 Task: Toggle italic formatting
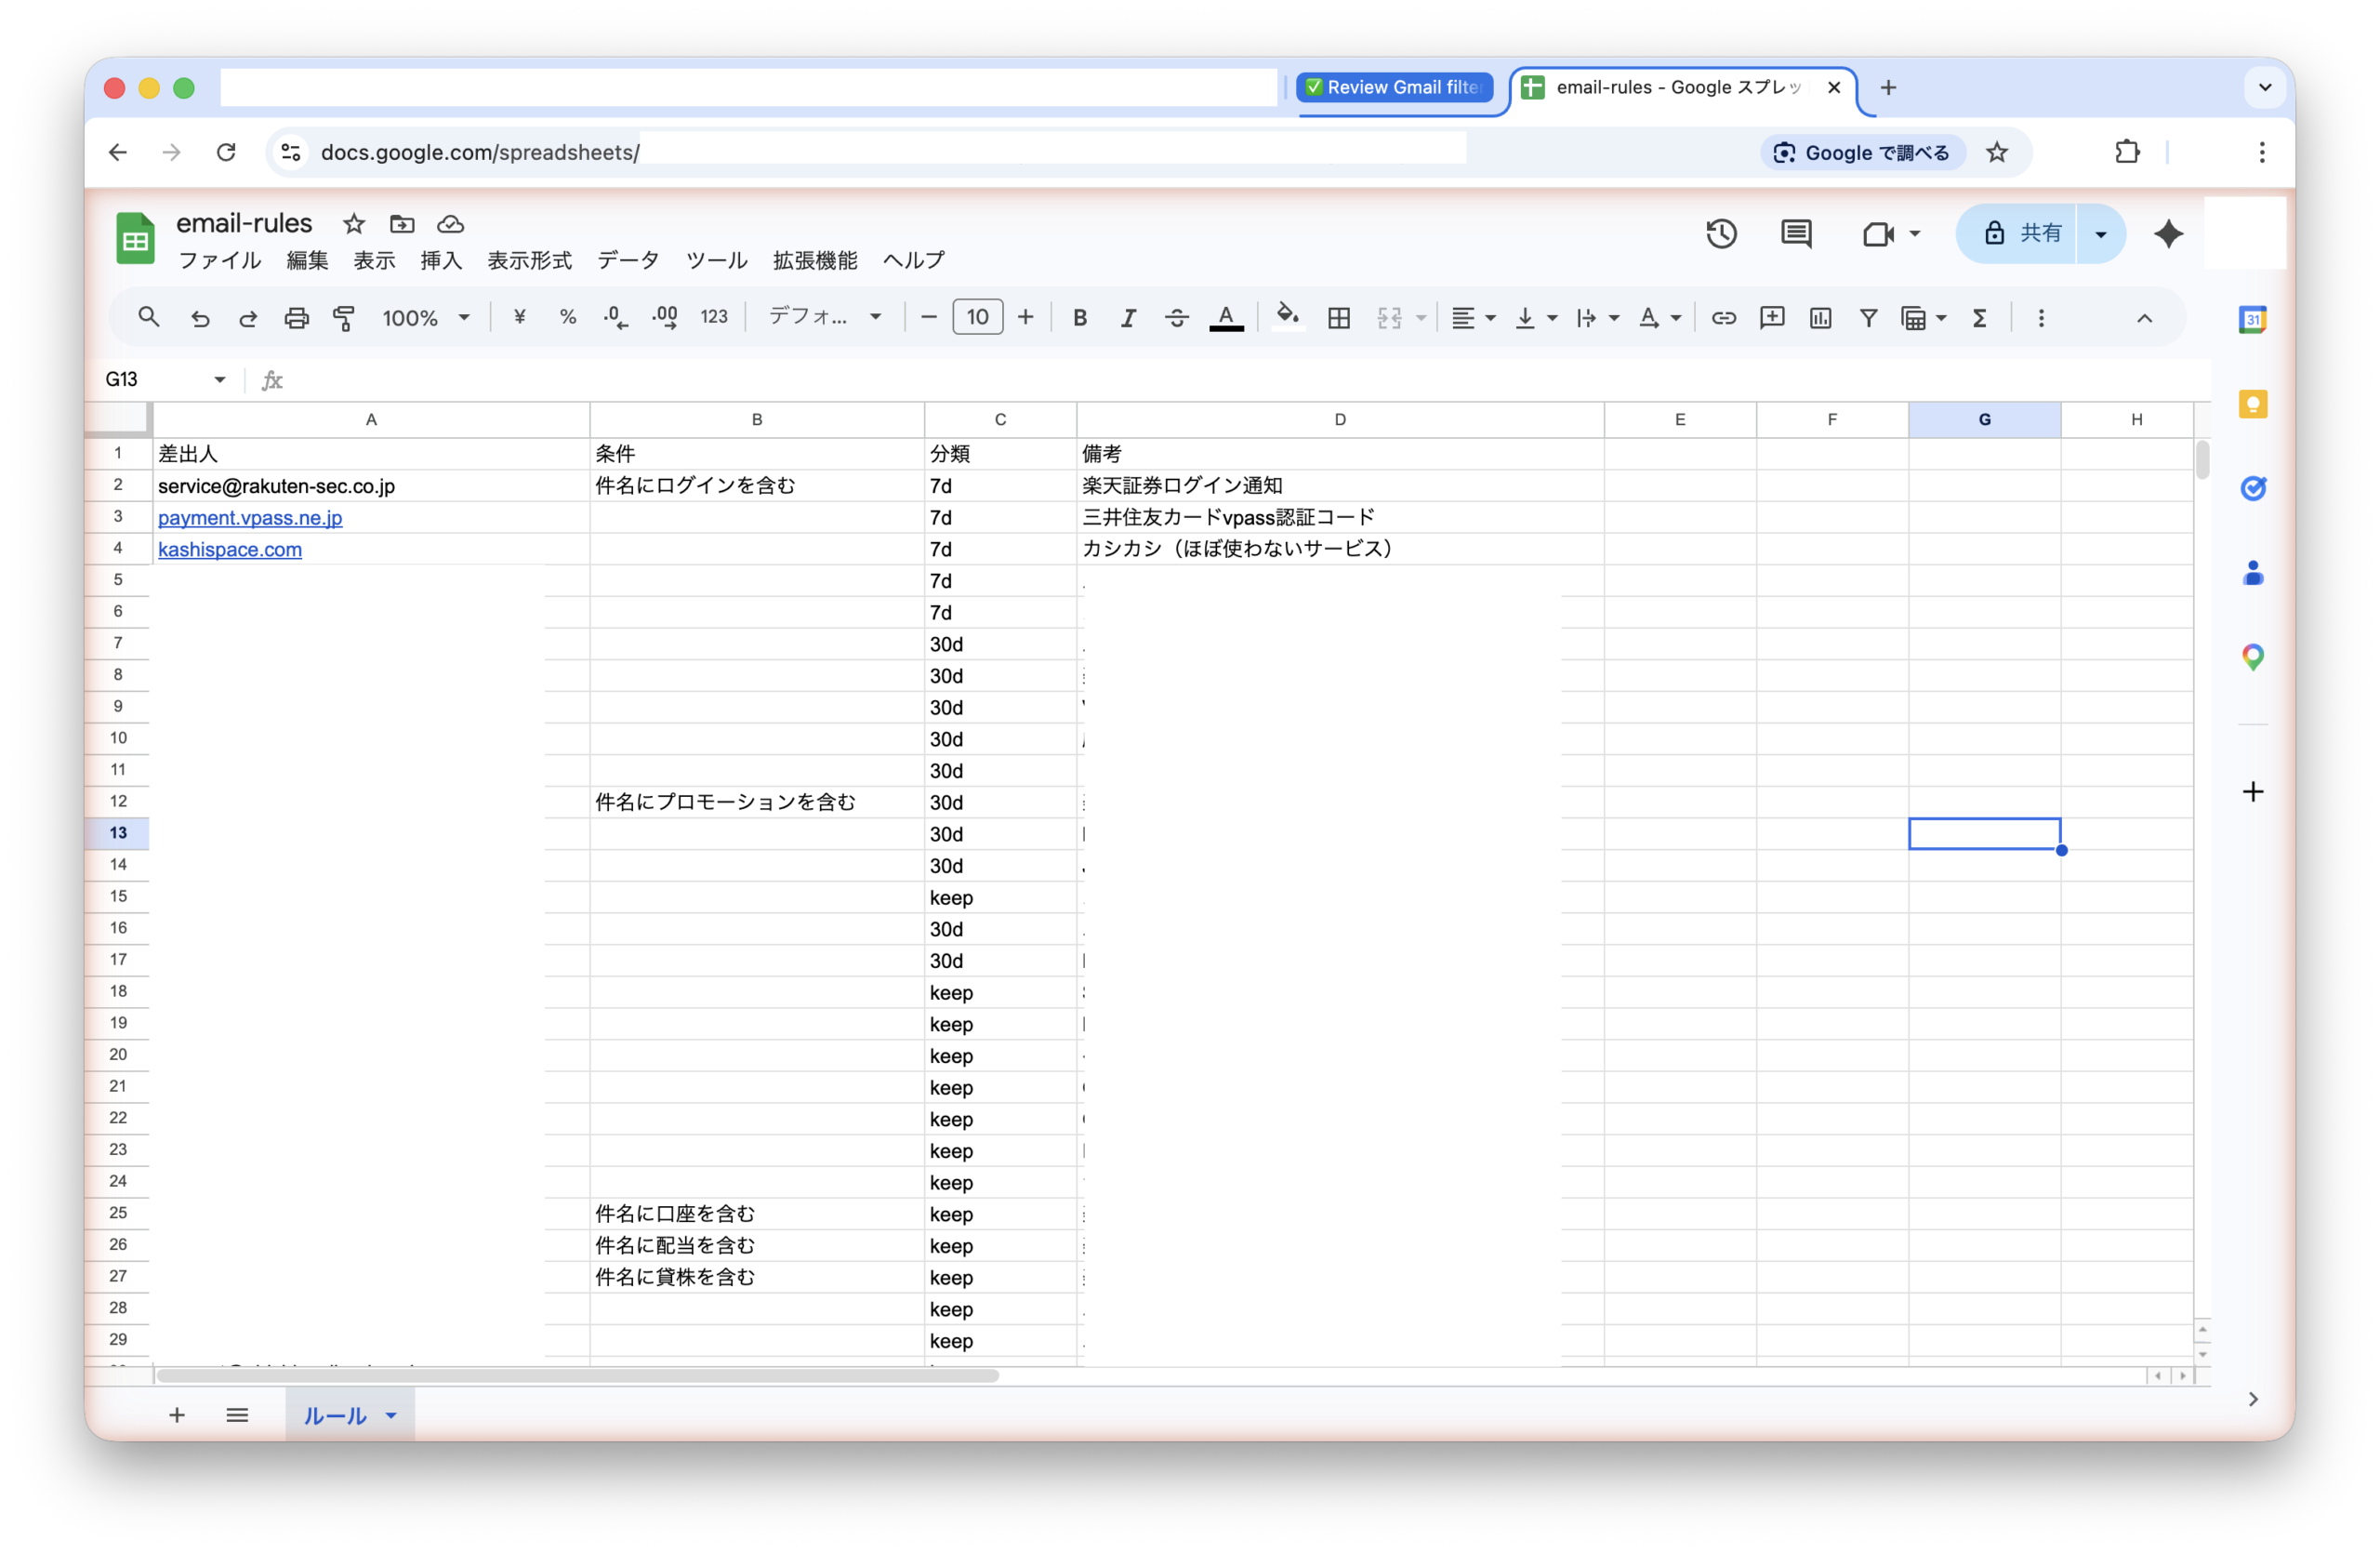pyautogui.click(x=1128, y=318)
